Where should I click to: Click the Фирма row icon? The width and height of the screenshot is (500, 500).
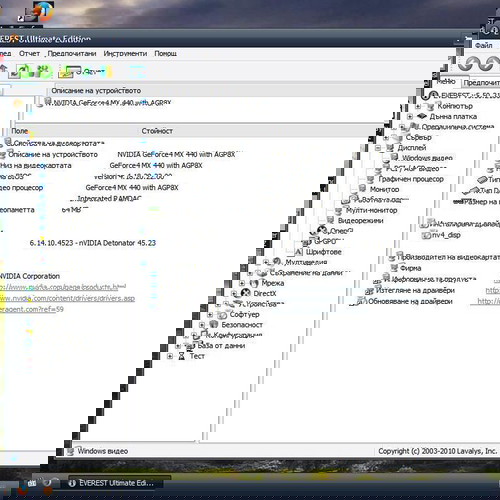pos(394,268)
